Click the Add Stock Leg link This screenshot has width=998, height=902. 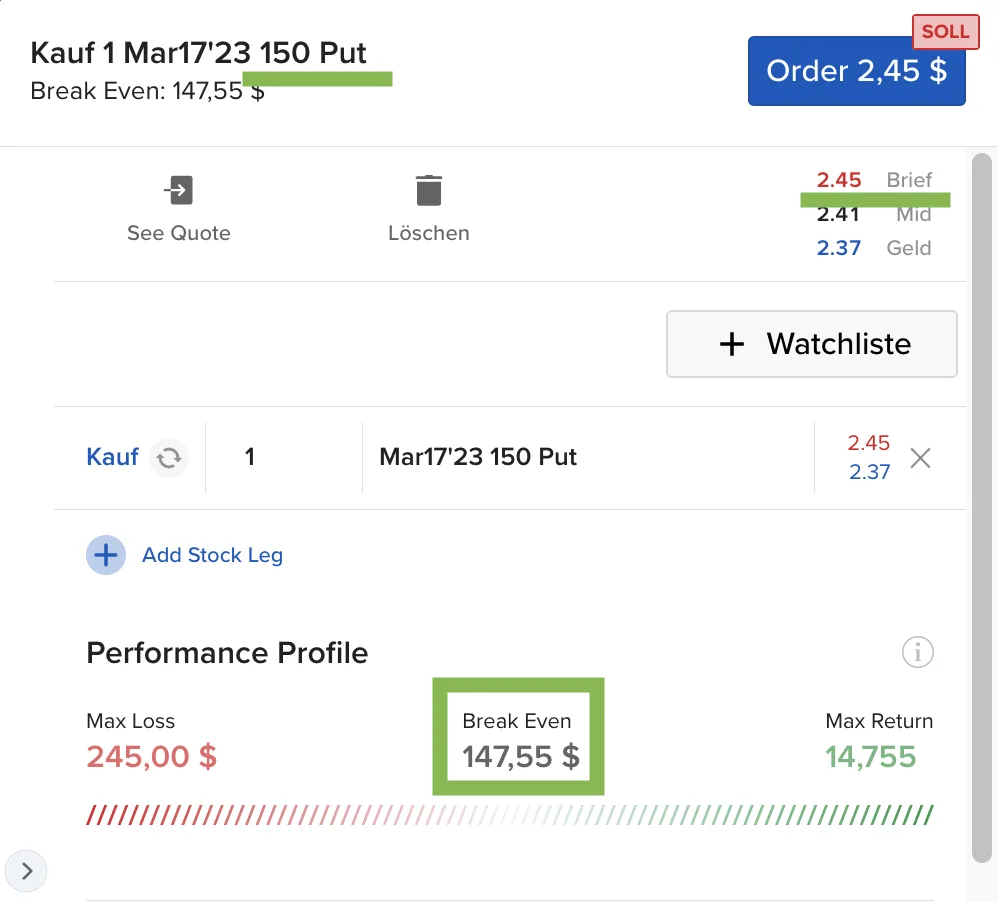click(x=212, y=555)
